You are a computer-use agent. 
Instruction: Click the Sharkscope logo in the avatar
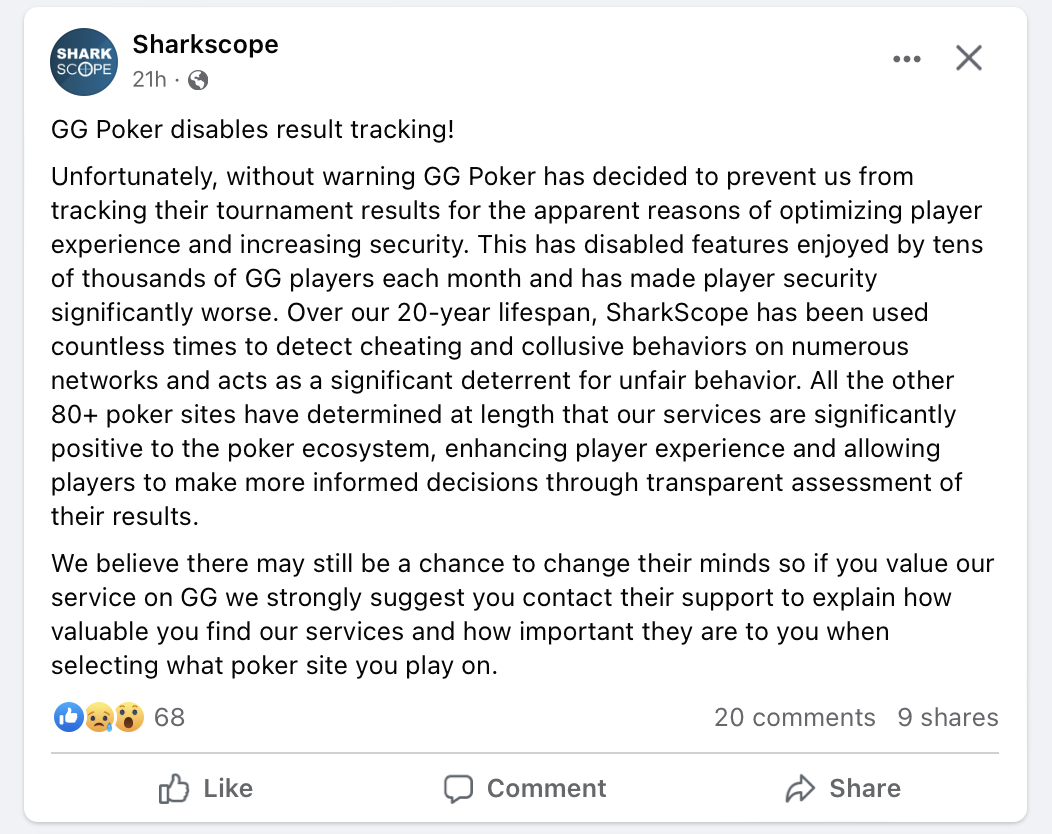click(84, 61)
